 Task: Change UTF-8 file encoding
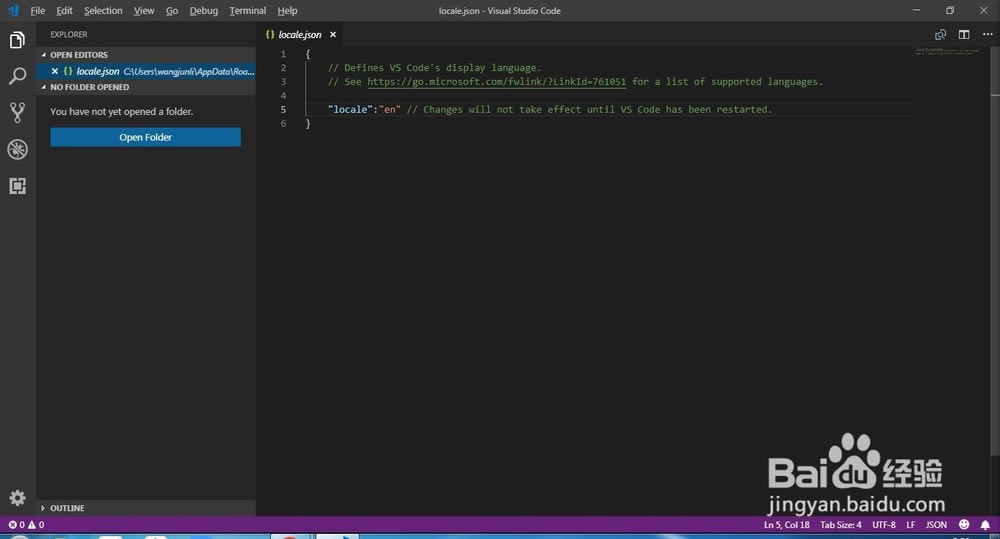pyautogui.click(x=884, y=524)
